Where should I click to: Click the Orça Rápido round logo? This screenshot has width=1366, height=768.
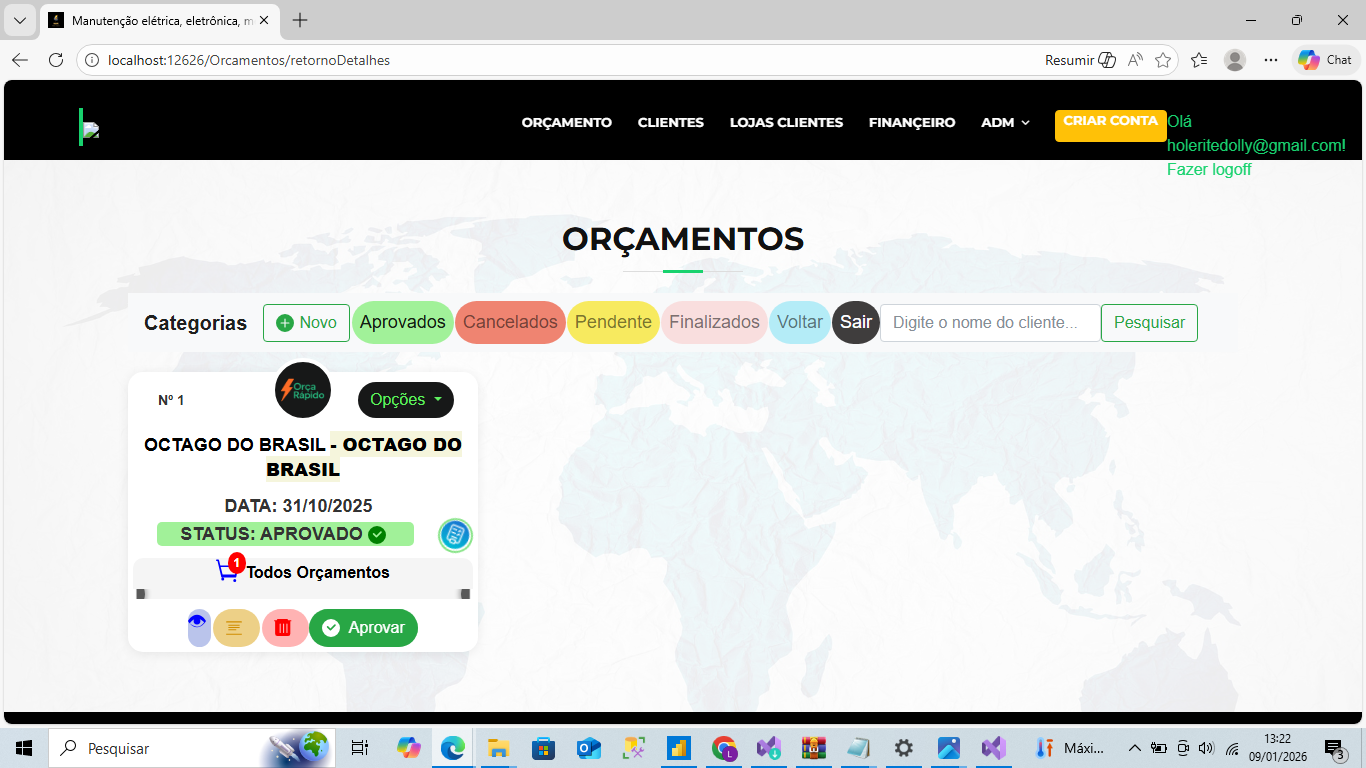(302, 390)
